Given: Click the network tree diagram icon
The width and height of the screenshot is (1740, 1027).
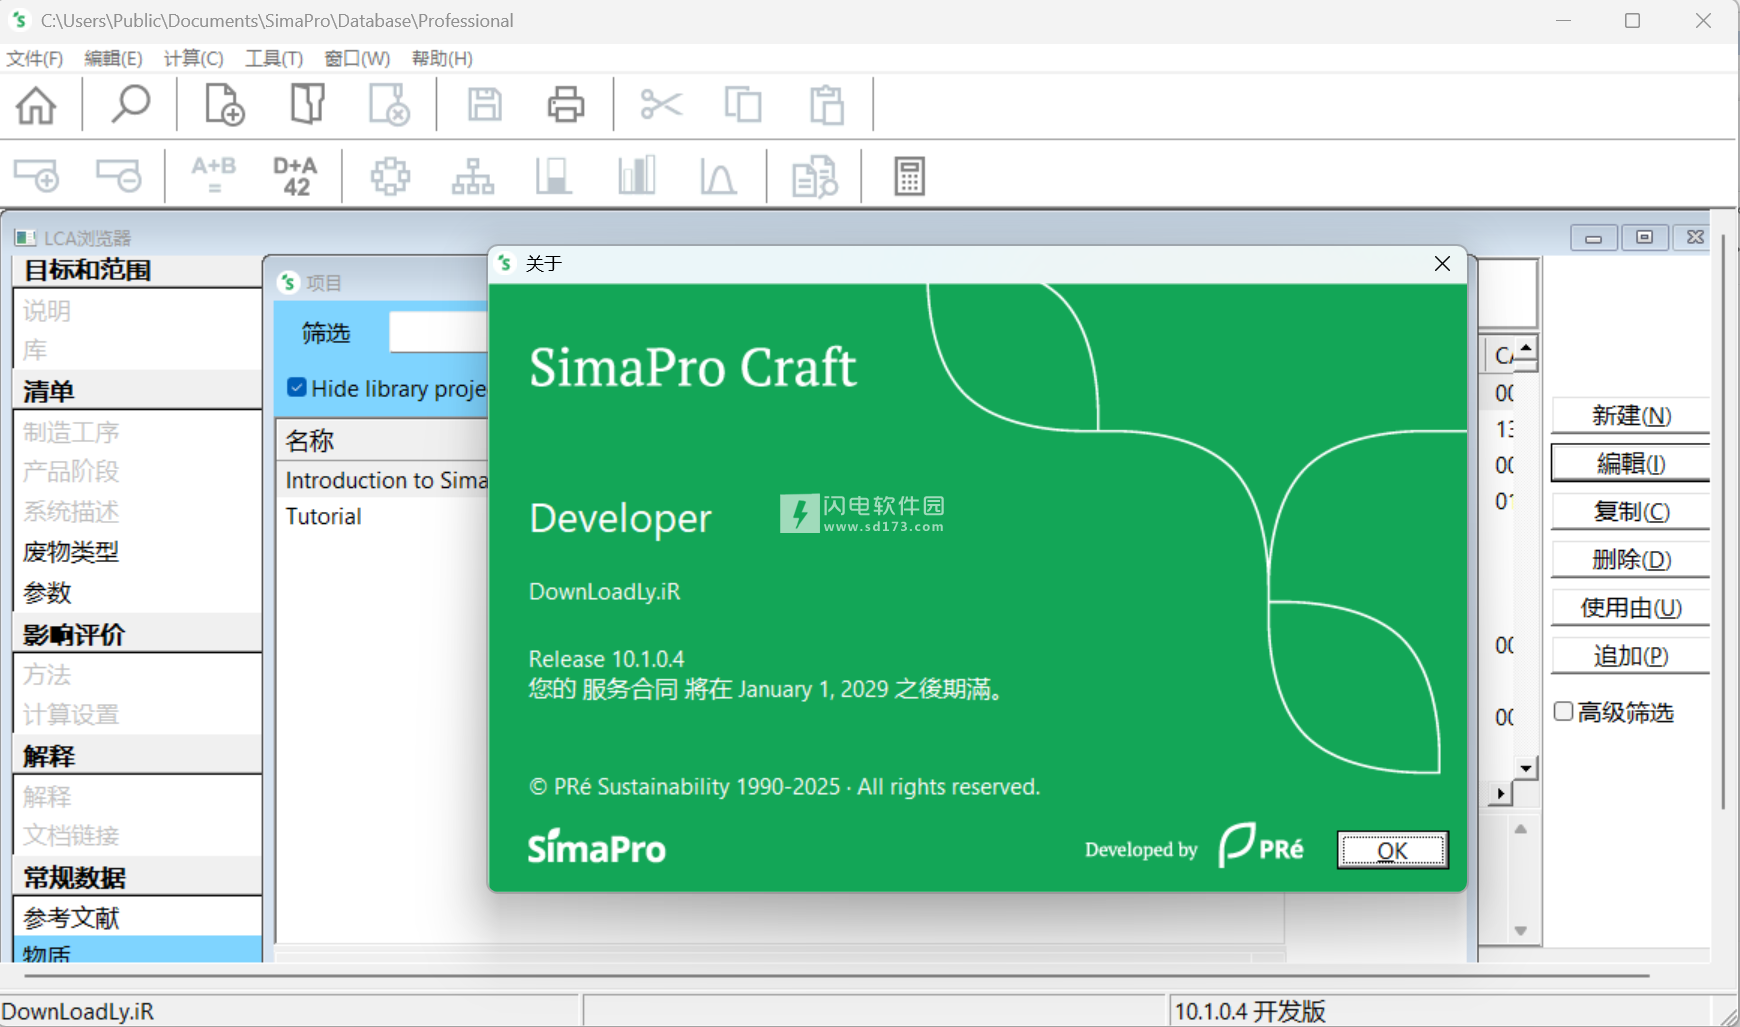Looking at the screenshot, I should 472,177.
